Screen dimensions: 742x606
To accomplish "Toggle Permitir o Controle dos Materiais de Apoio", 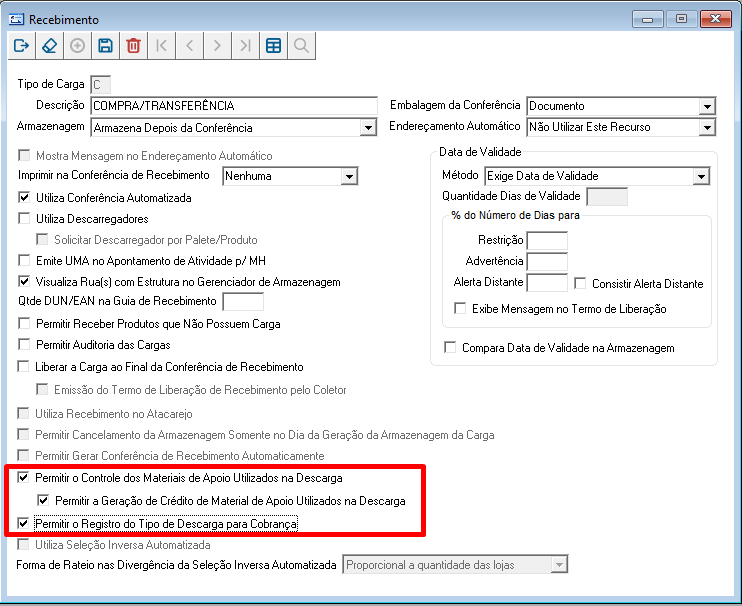I will 23,477.
